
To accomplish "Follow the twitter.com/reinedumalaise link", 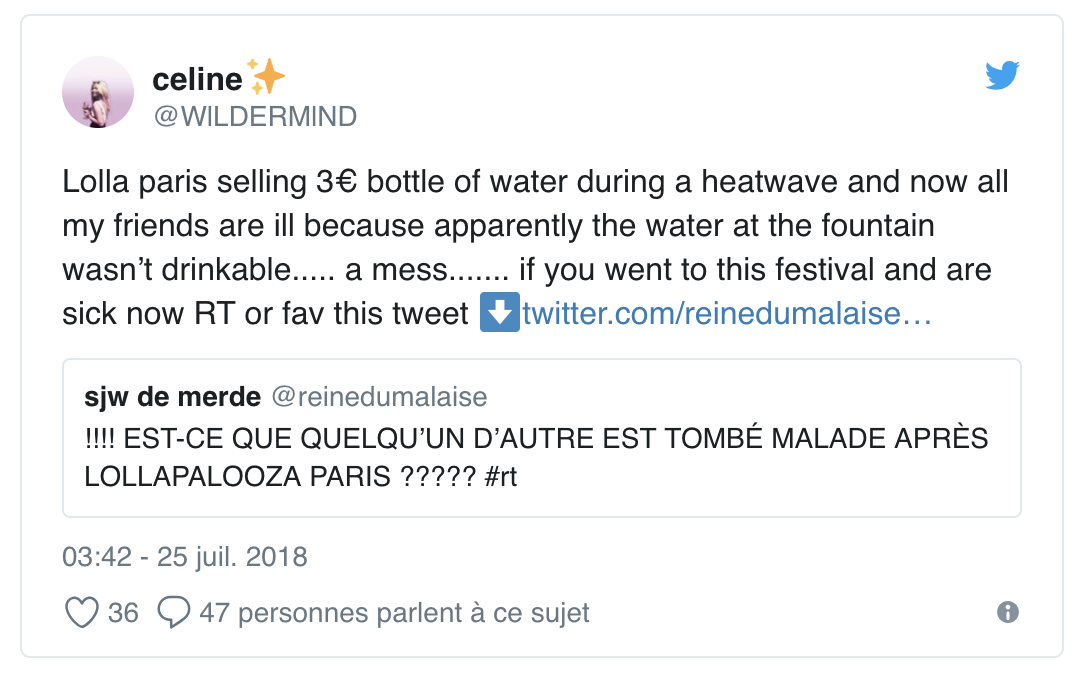I will (x=727, y=314).
